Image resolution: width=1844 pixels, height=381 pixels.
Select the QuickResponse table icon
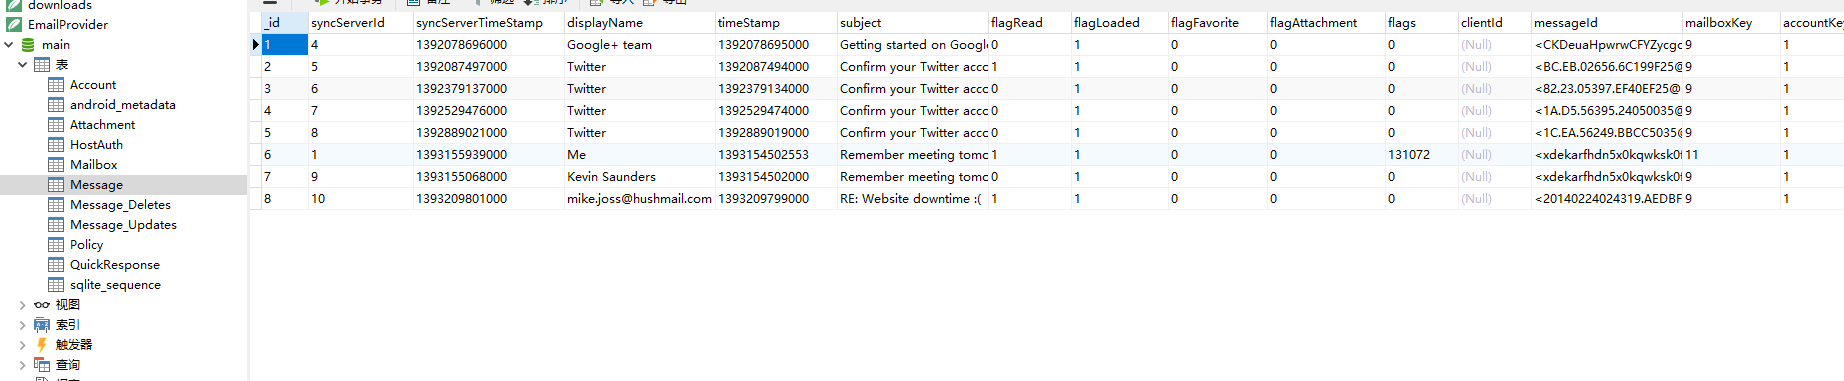point(56,265)
